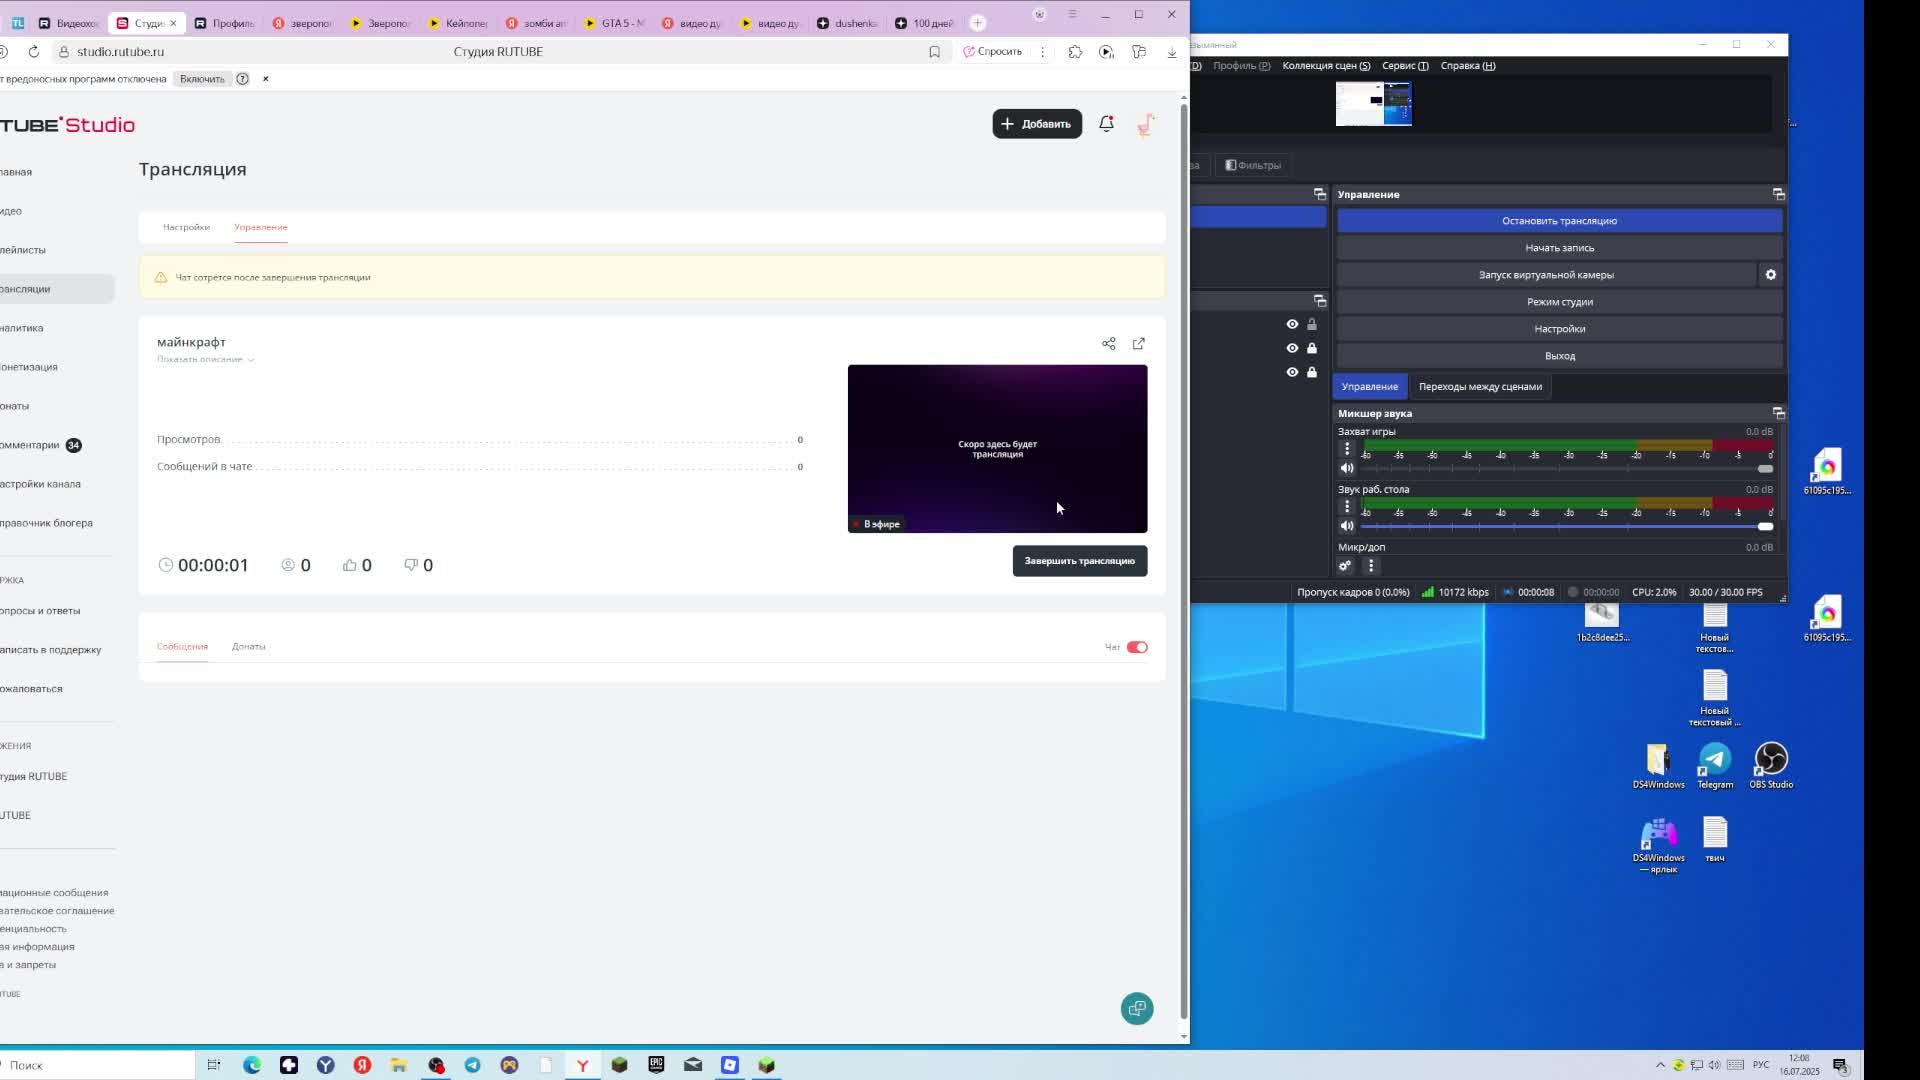Image resolution: width=1920 pixels, height=1080 pixels.
Task: Open Звук раб. стола three-dot menu
Action: [1347, 507]
